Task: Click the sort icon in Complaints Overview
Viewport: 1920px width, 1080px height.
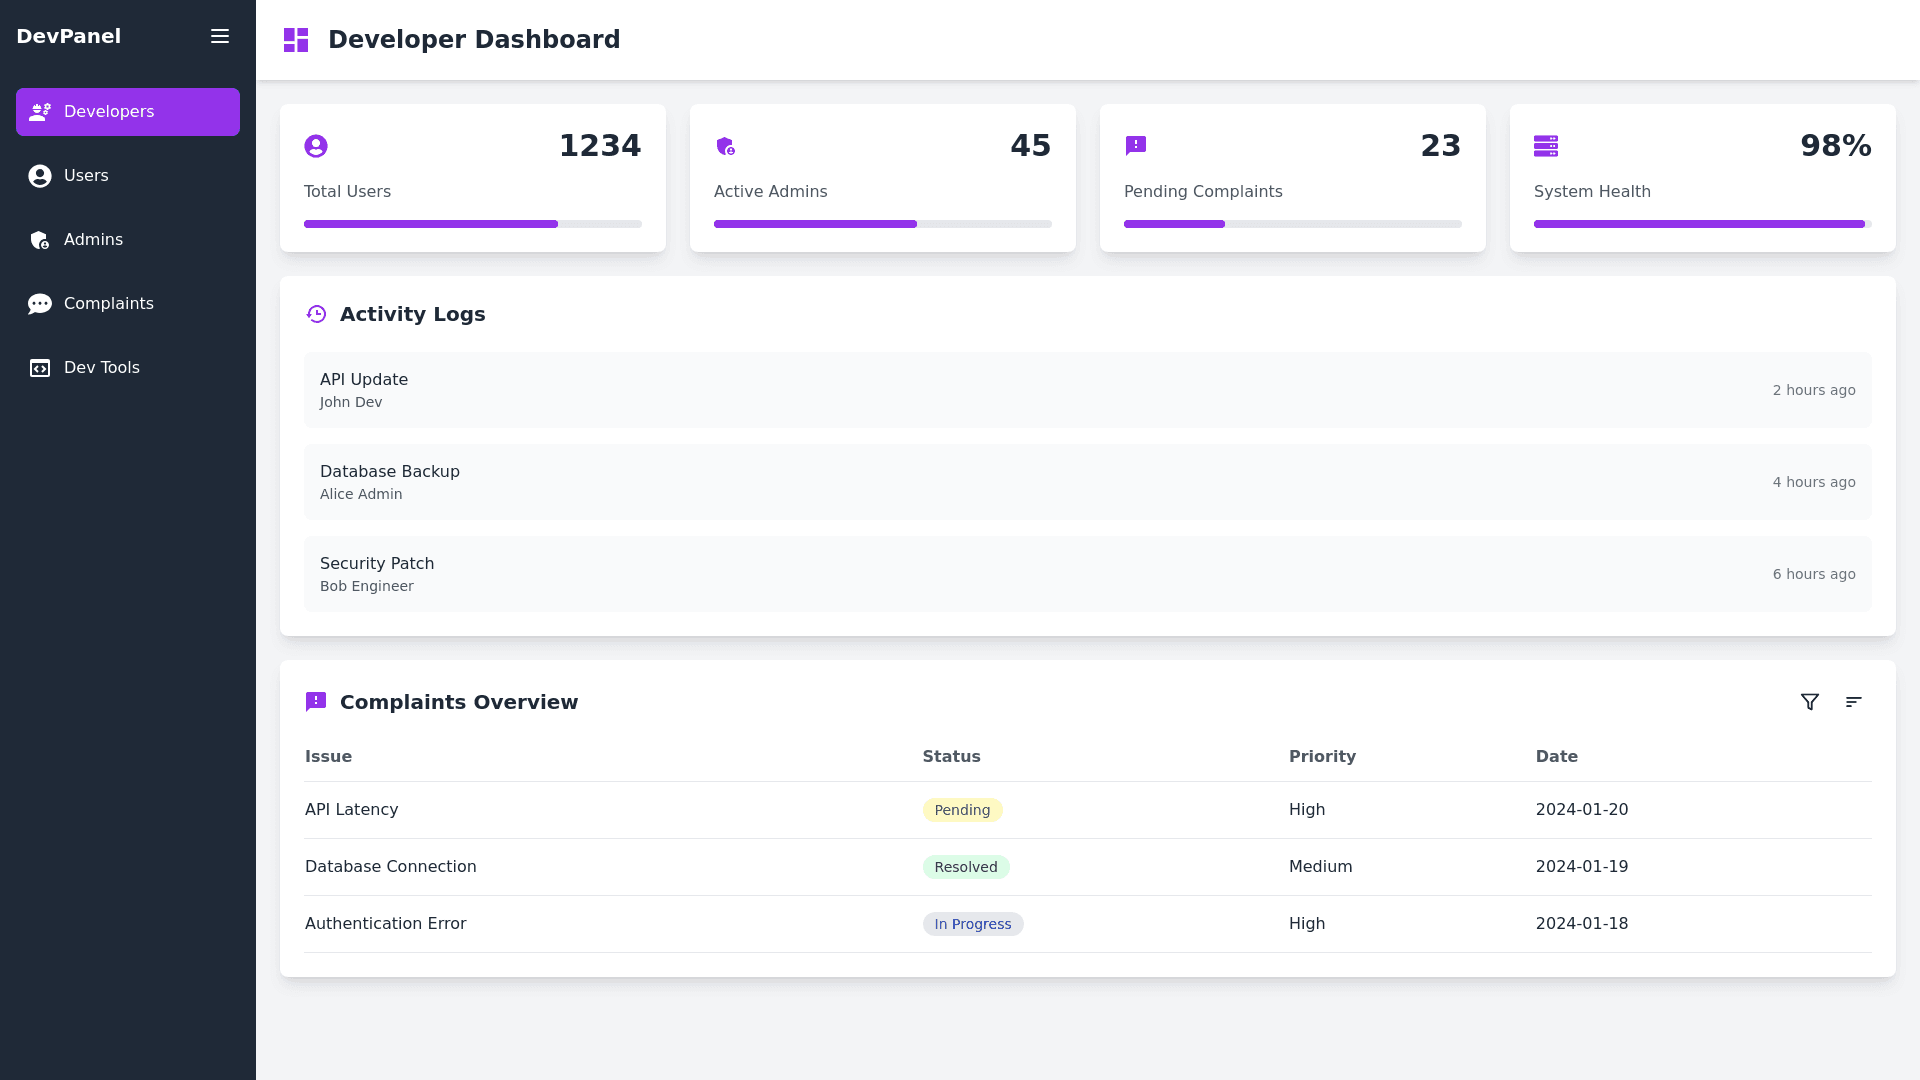Action: pyautogui.click(x=1854, y=701)
